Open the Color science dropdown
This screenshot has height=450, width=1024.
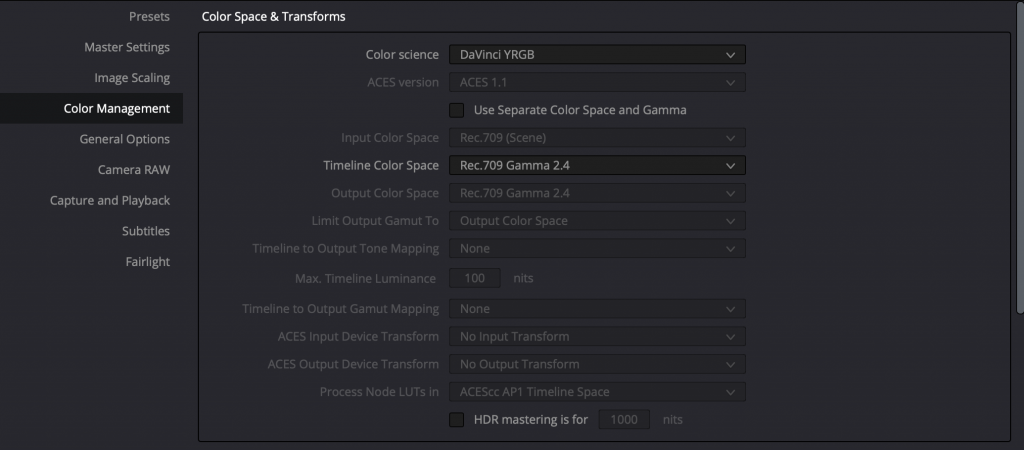coord(597,55)
